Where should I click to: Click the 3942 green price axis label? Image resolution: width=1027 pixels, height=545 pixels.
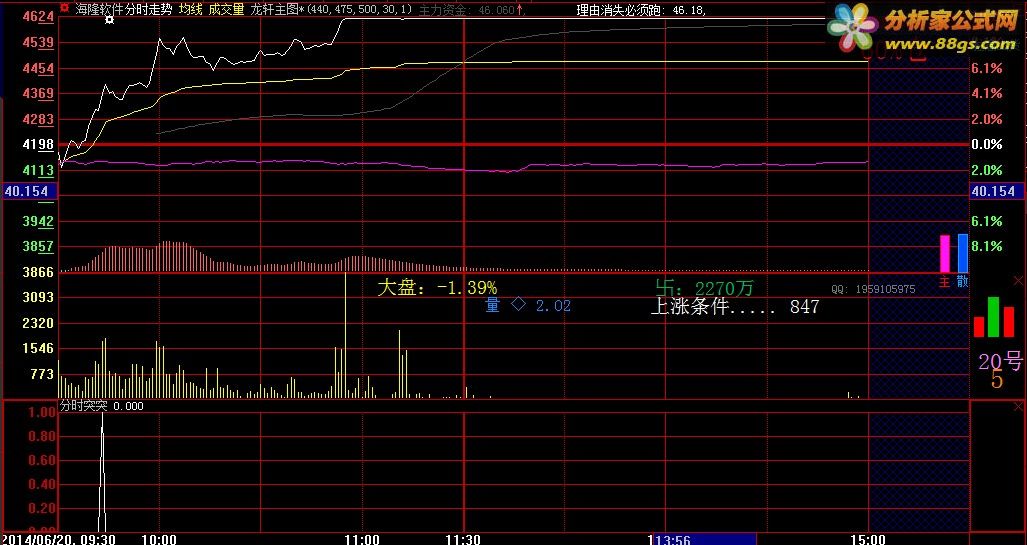(38, 221)
